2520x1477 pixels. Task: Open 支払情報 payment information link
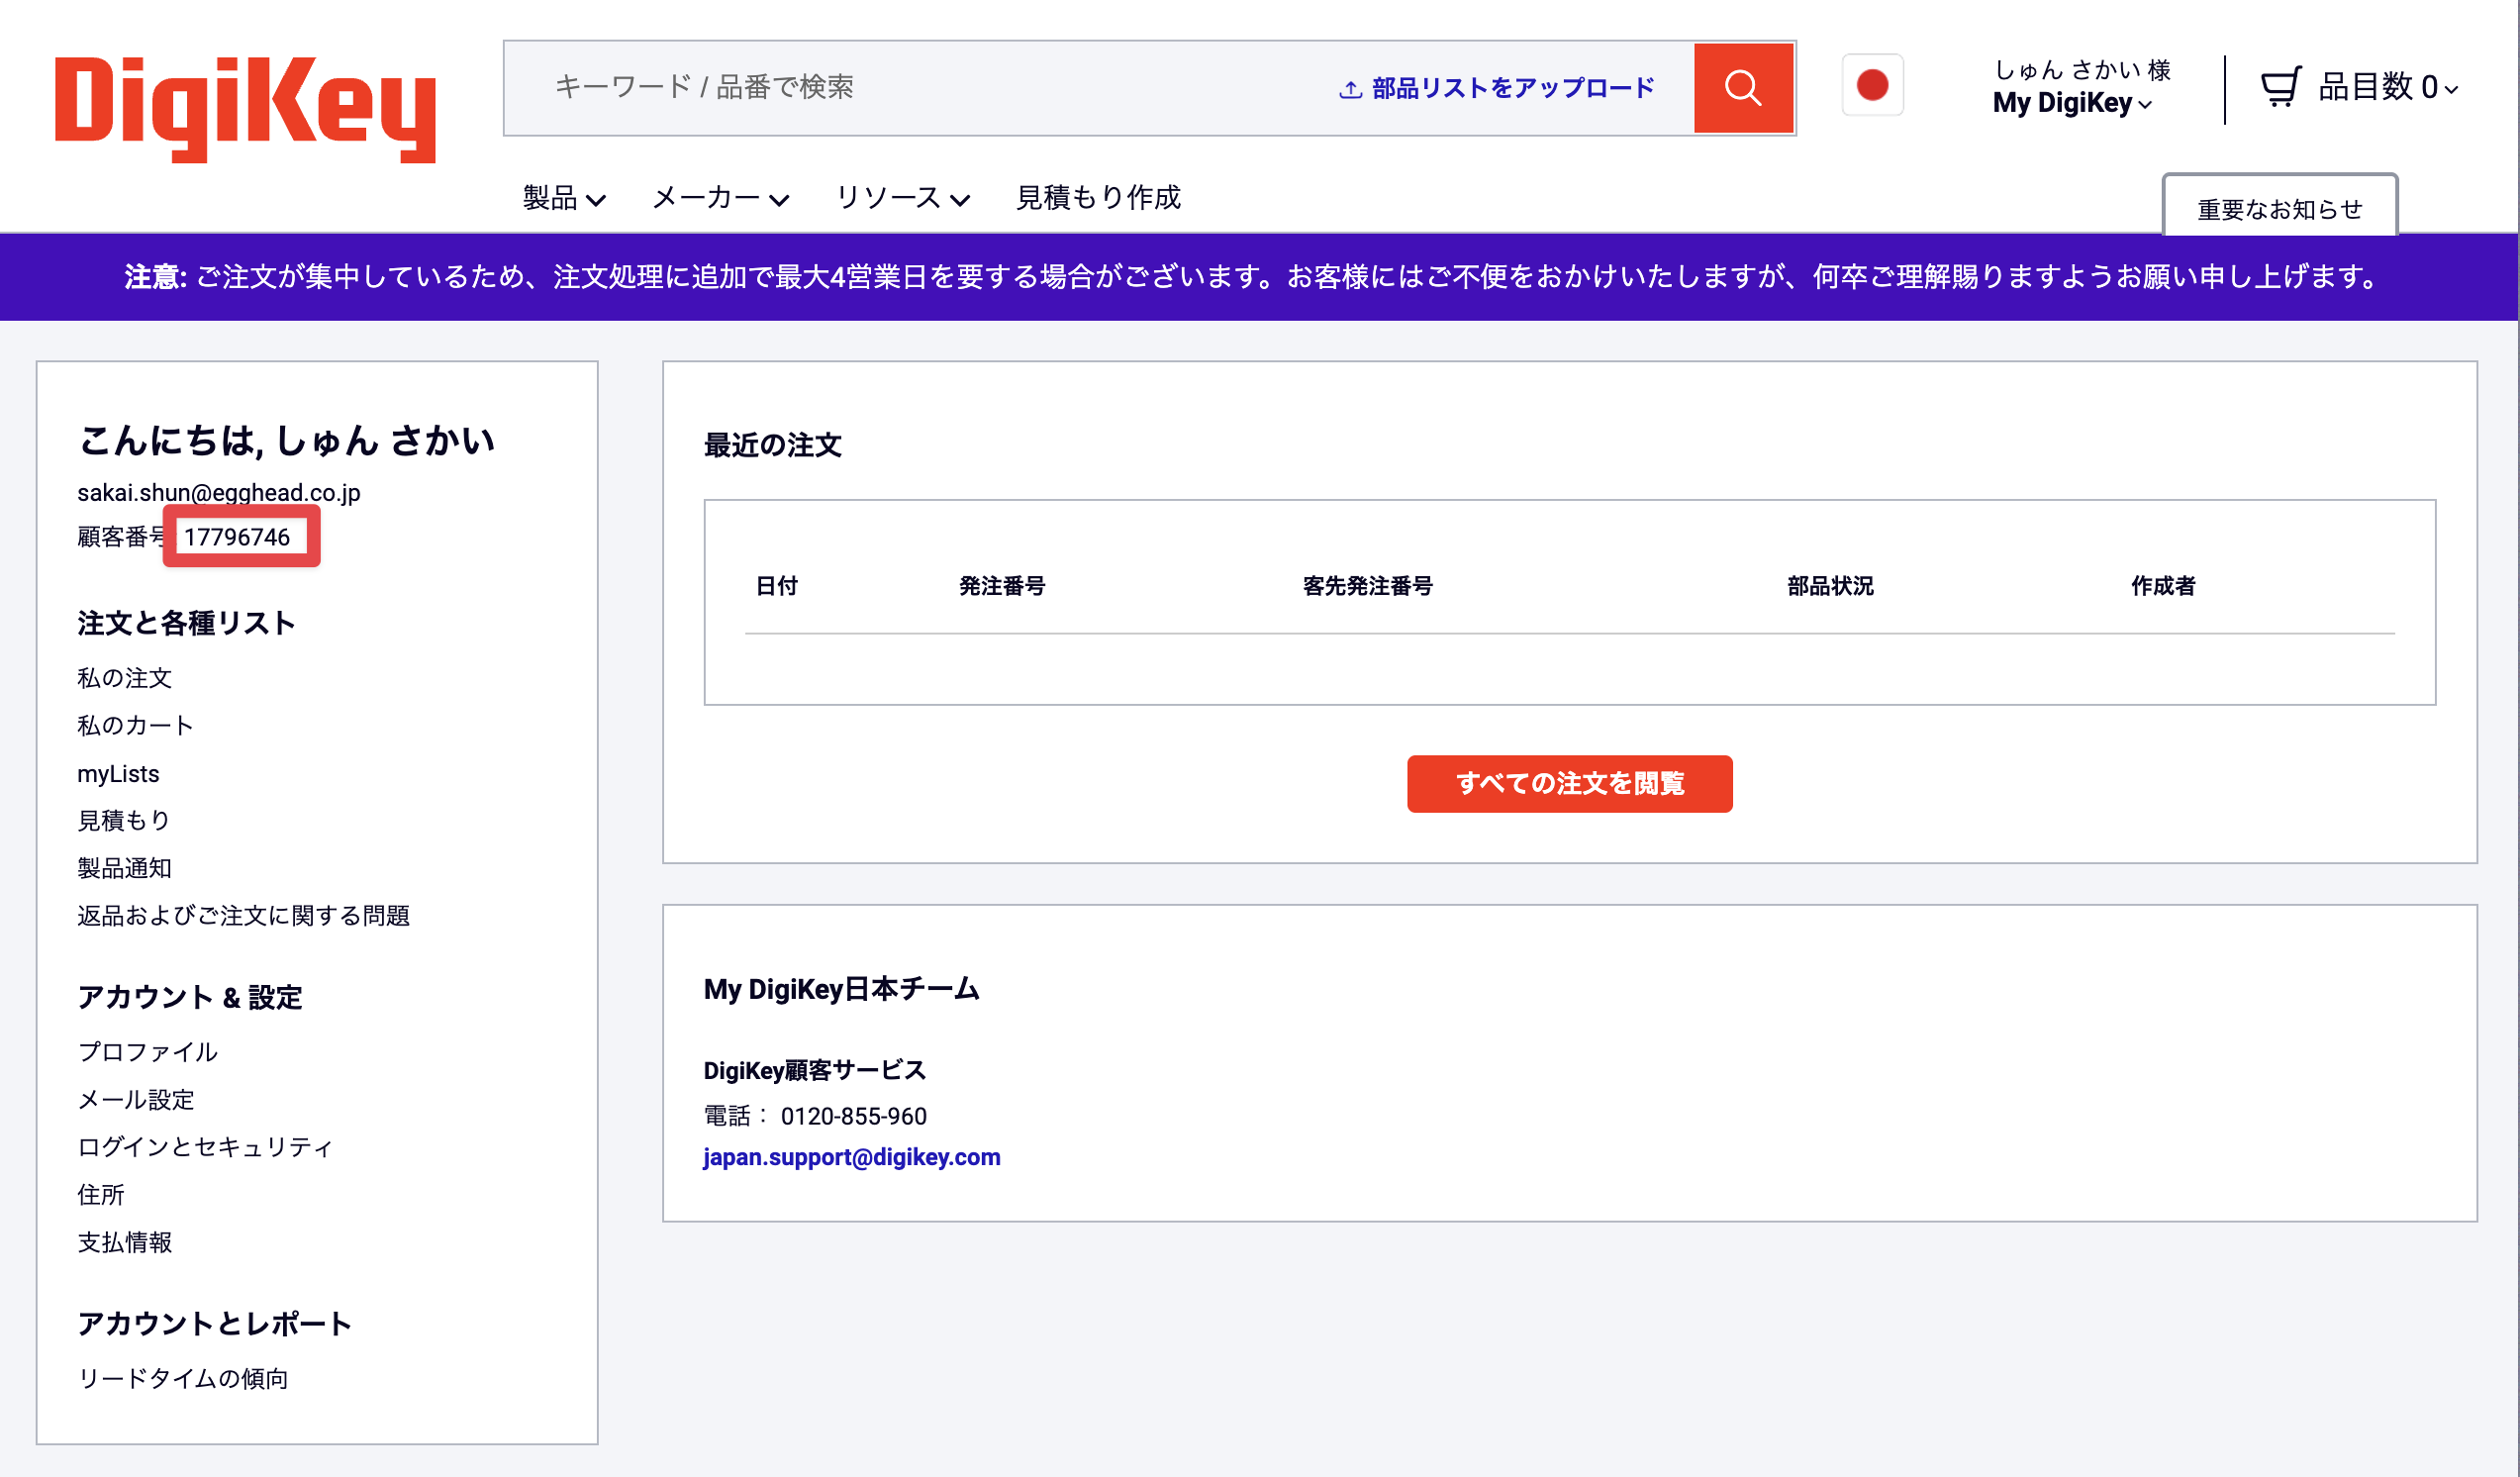point(125,1242)
